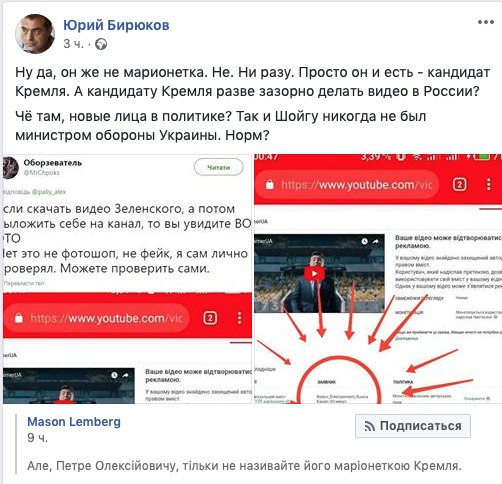Click the globe public audience icon

coord(101,44)
